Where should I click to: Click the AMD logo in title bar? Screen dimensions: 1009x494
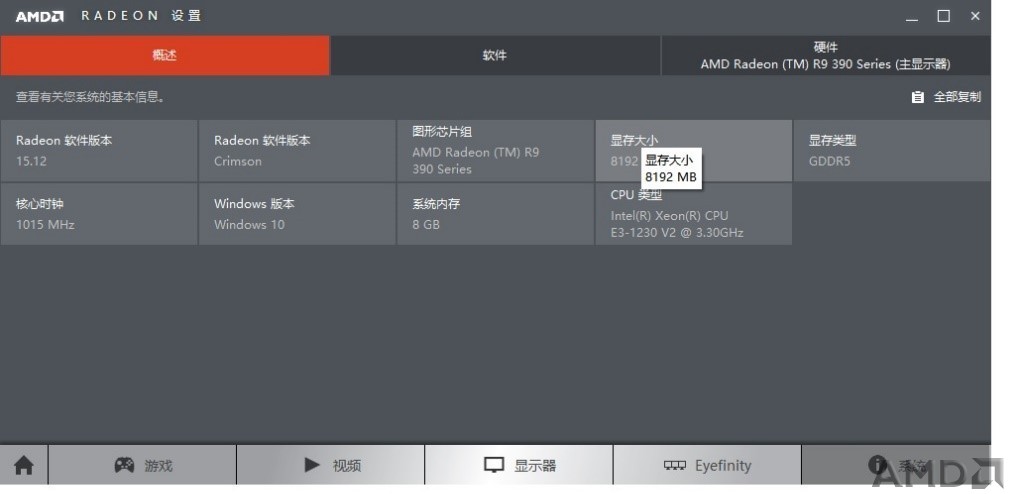point(40,17)
